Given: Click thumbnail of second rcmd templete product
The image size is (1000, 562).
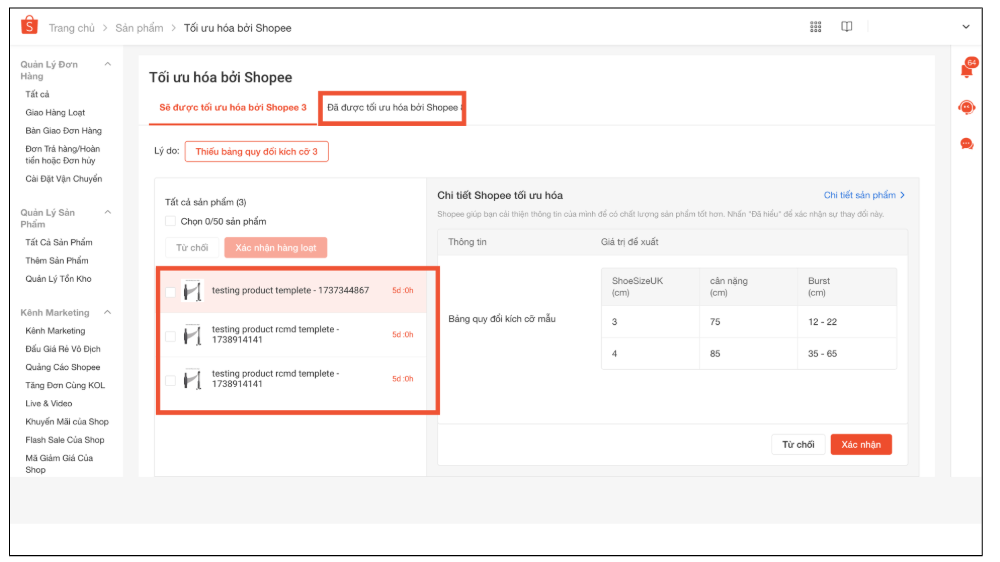Looking at the screenshot, I should [x=193, y=379].
